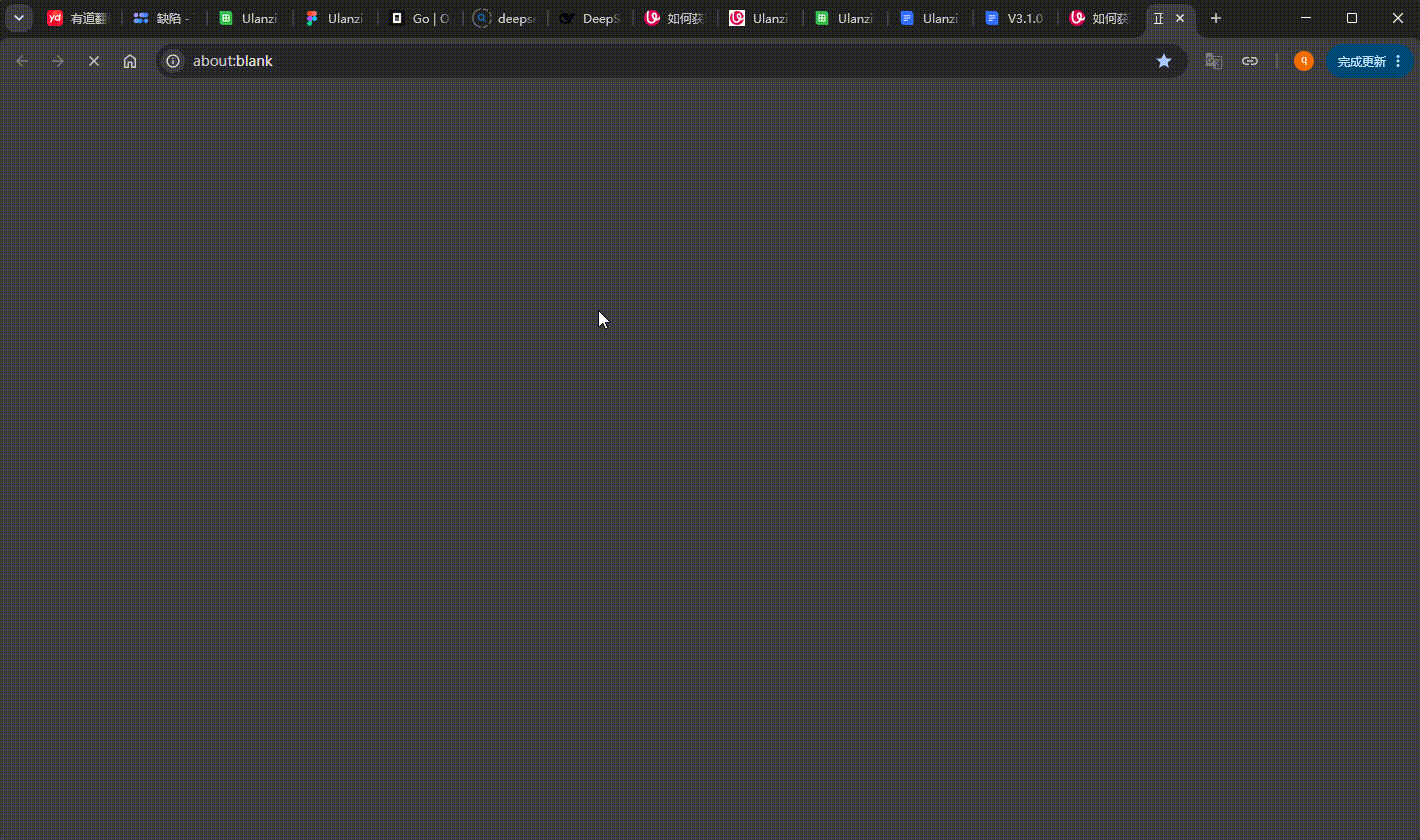Switch to the 缺陷 tab
This screenshot has width=1420, height=840.
tap(164, 18)
